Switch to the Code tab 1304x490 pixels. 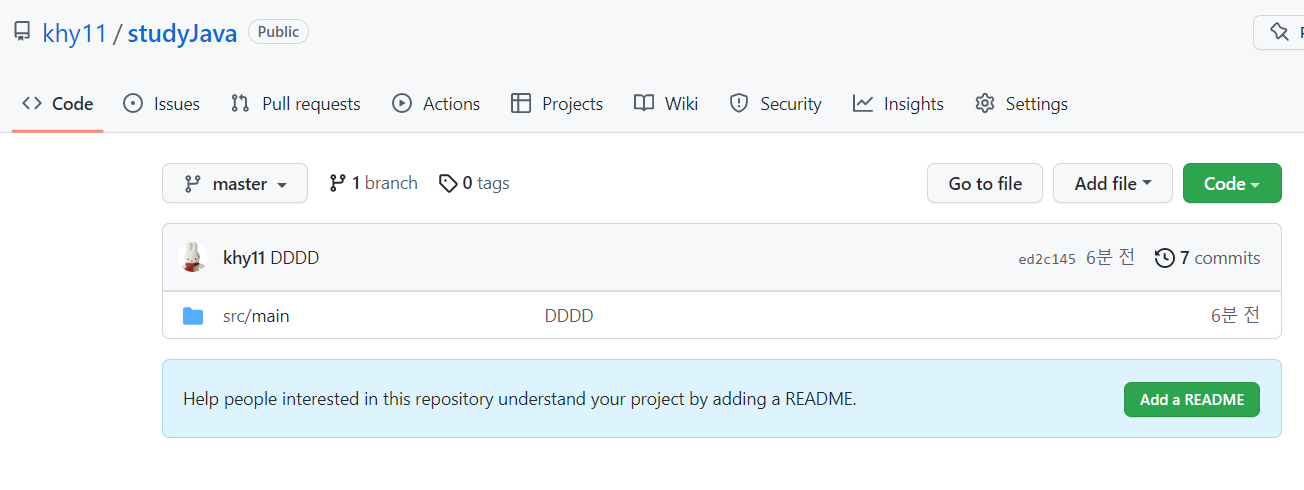click(x=58, y=104)
